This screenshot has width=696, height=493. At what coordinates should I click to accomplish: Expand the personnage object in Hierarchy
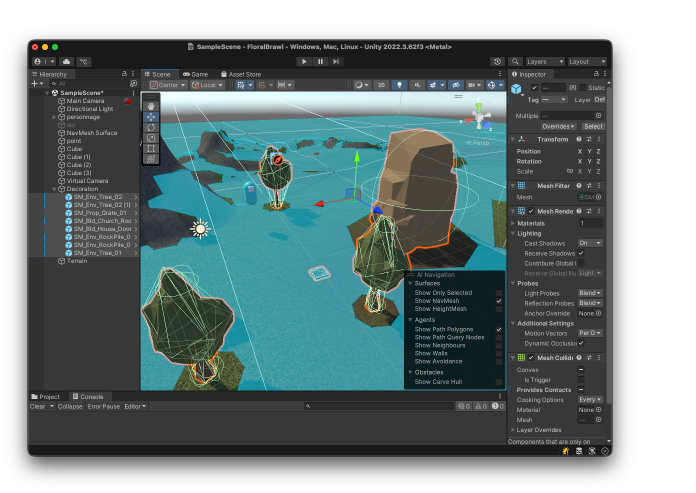coord(54,117)
